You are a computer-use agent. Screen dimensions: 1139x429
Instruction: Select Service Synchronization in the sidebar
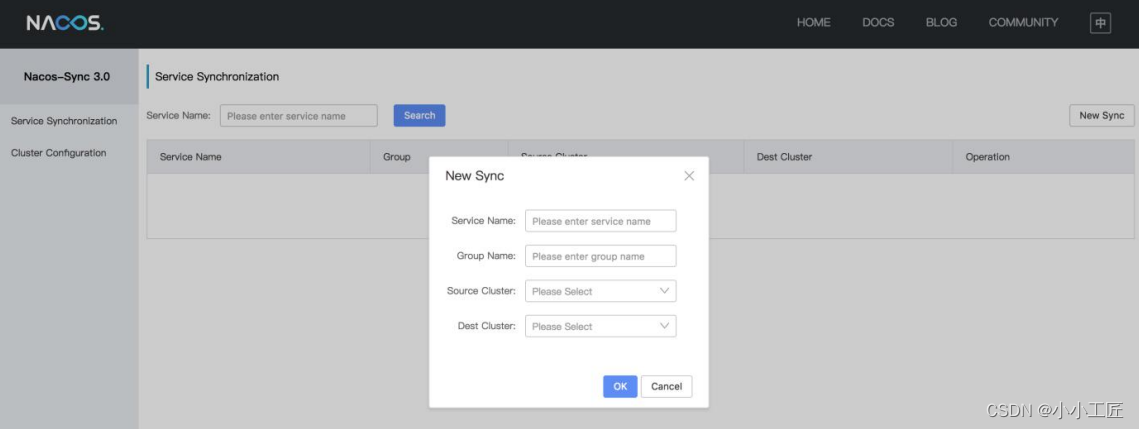click(64, 121)
